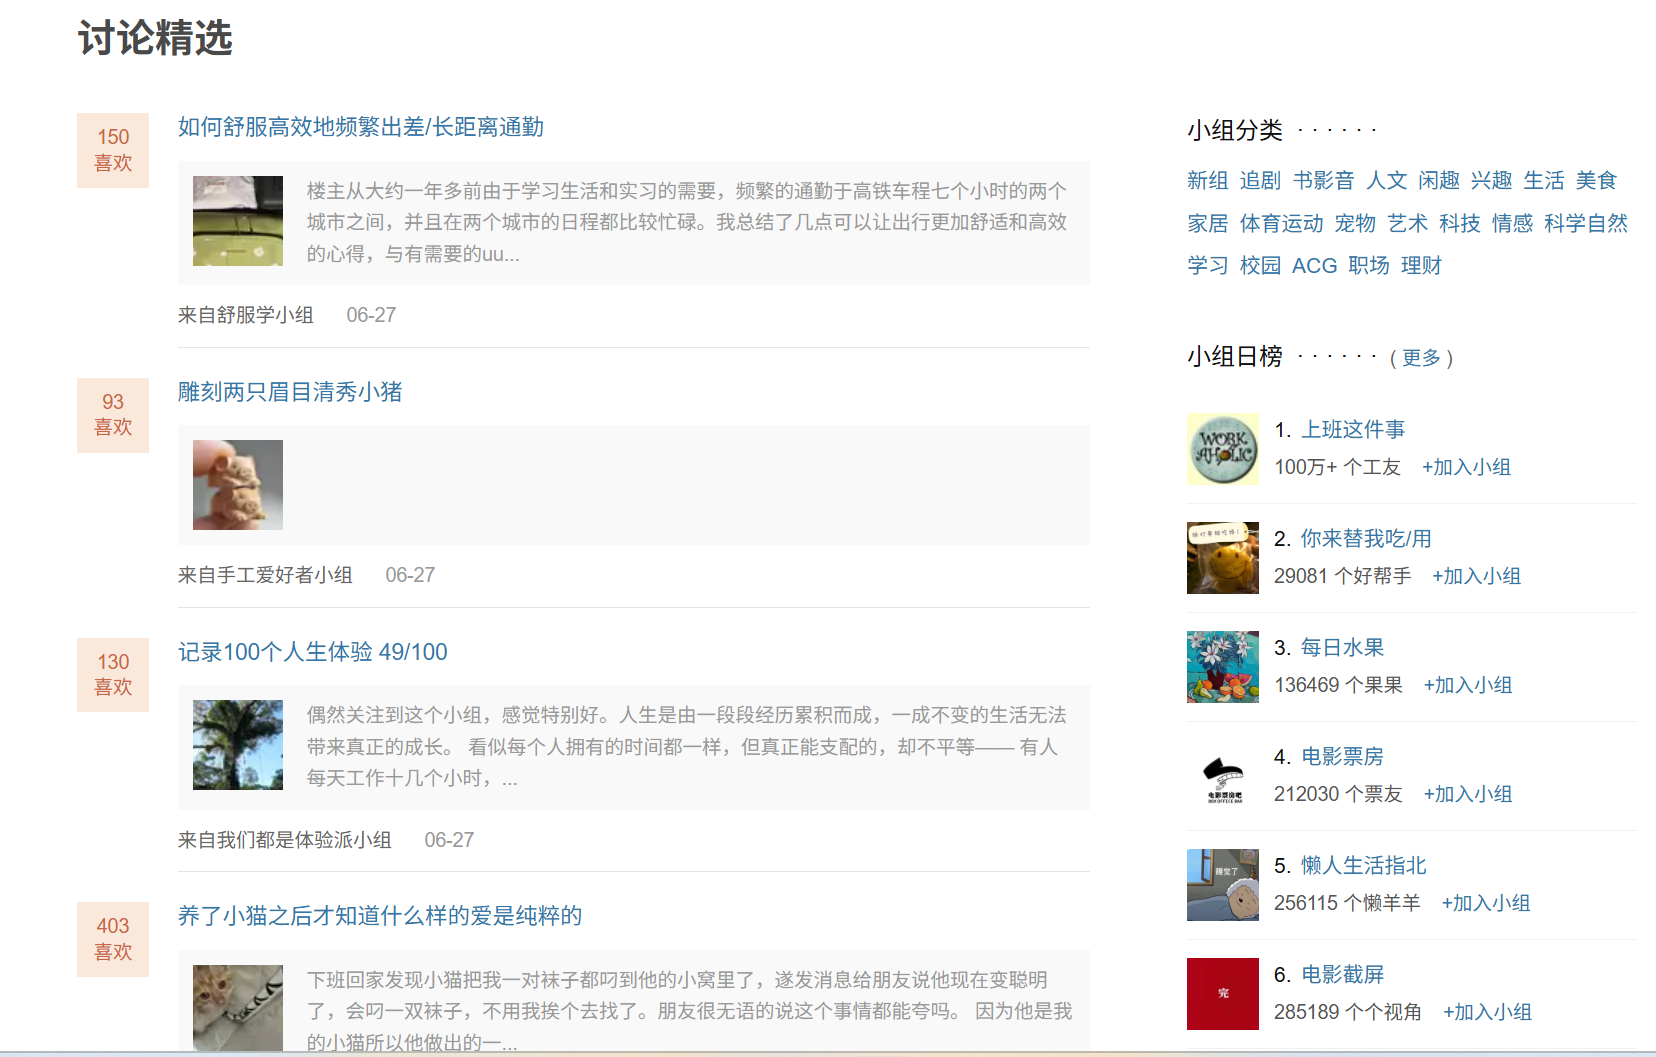This screenshot has height=1057, width=1656.
Task: Open post 如何舒服高效地频繁出差/长距离通勤
Action: (x=361, y=127)
